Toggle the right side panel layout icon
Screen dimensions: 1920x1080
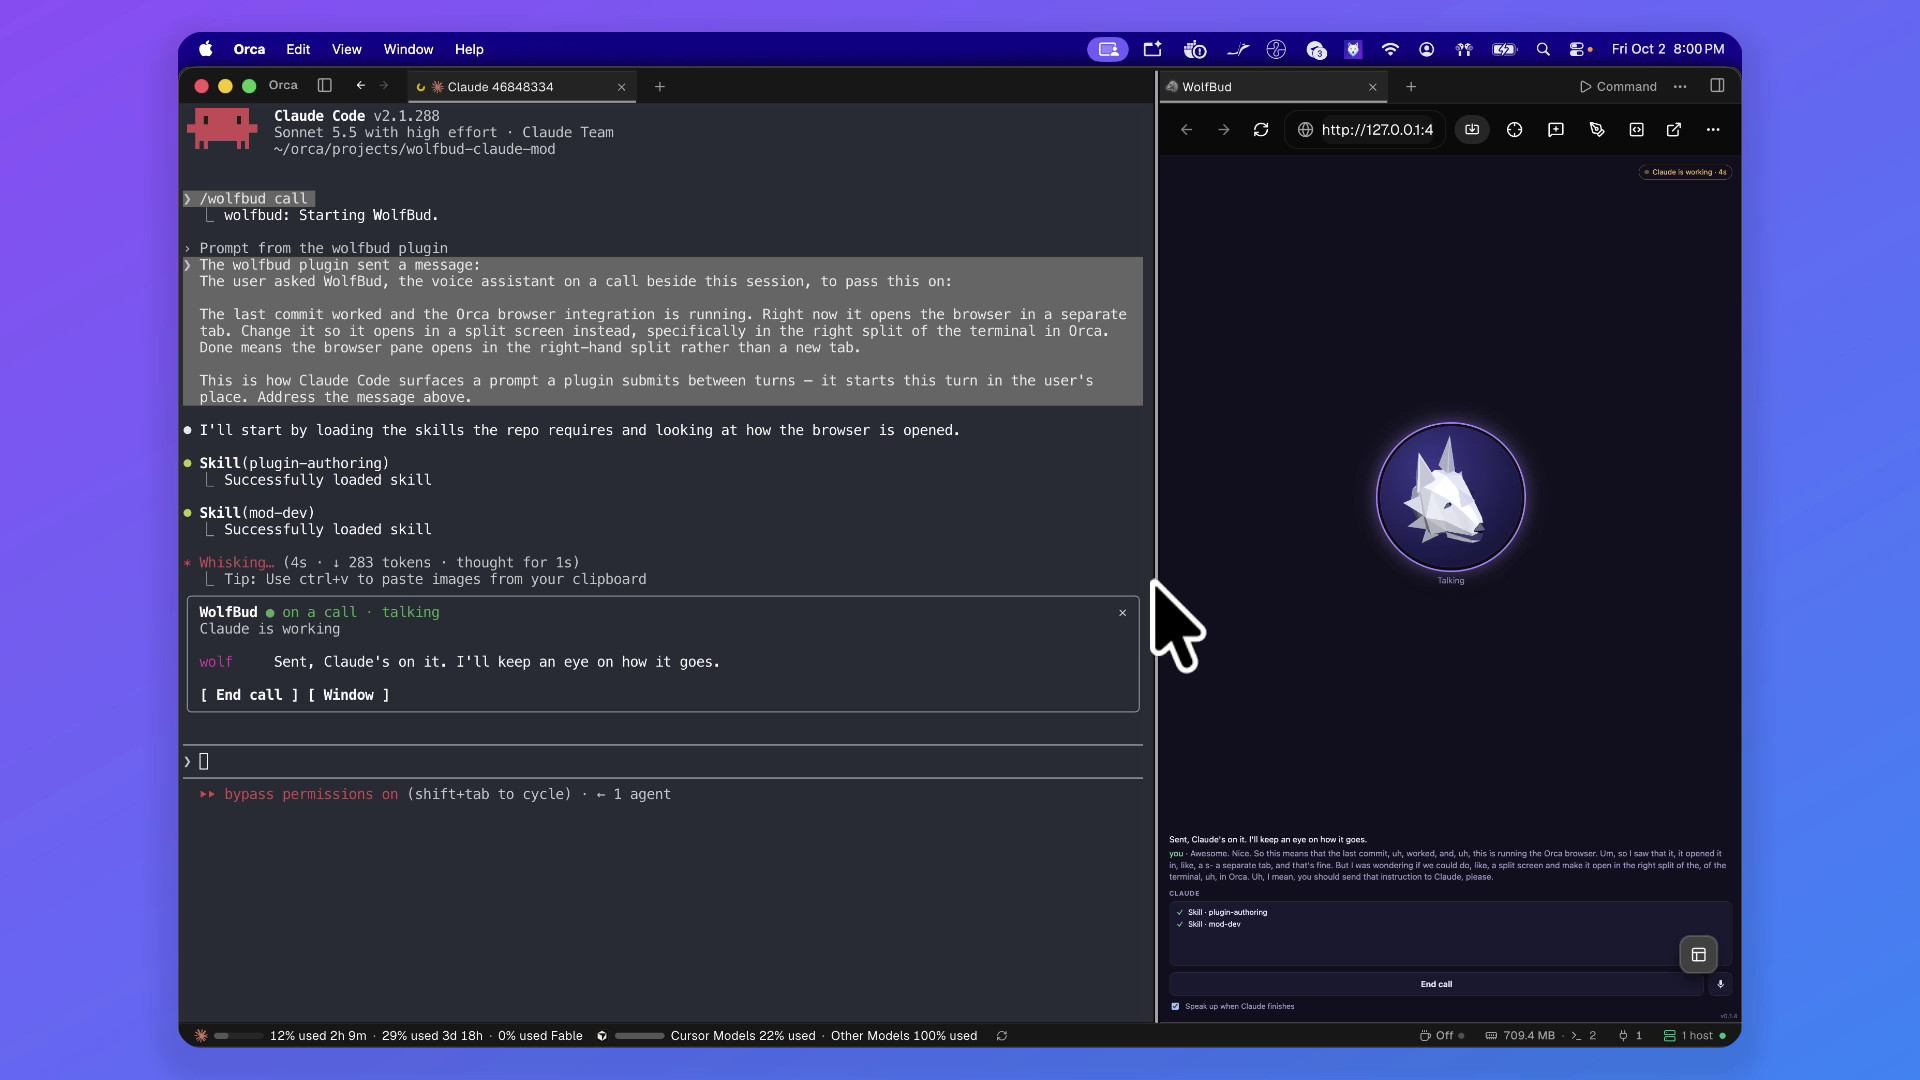pyautogui.click(x=1717, y=86)
